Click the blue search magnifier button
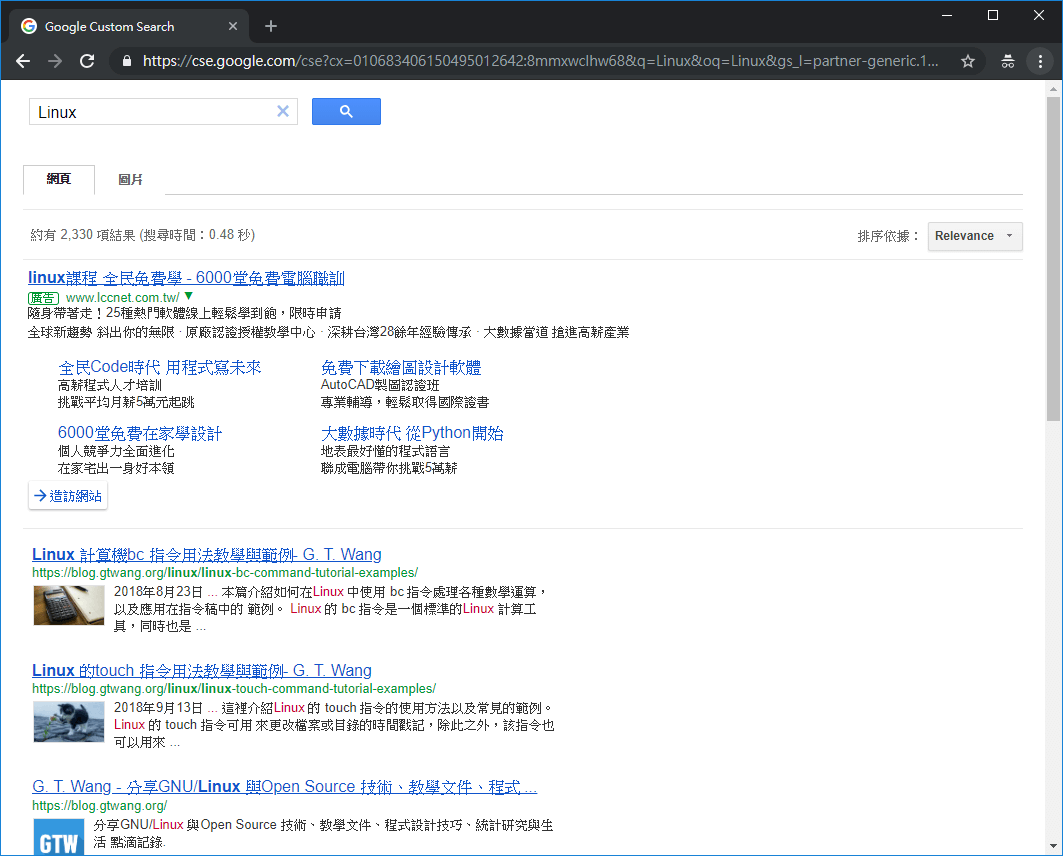Viewport: 1063px width, 856px height. click(x=346, y=111)
